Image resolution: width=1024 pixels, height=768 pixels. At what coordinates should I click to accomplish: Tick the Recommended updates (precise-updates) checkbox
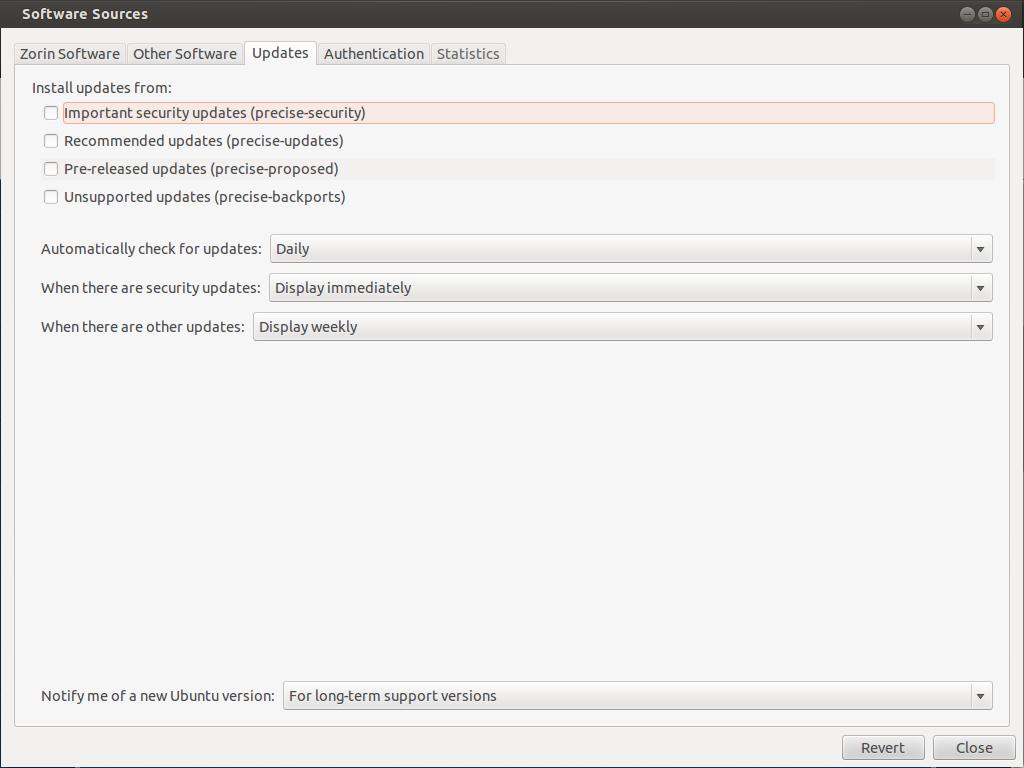click(x=51, y=141)
